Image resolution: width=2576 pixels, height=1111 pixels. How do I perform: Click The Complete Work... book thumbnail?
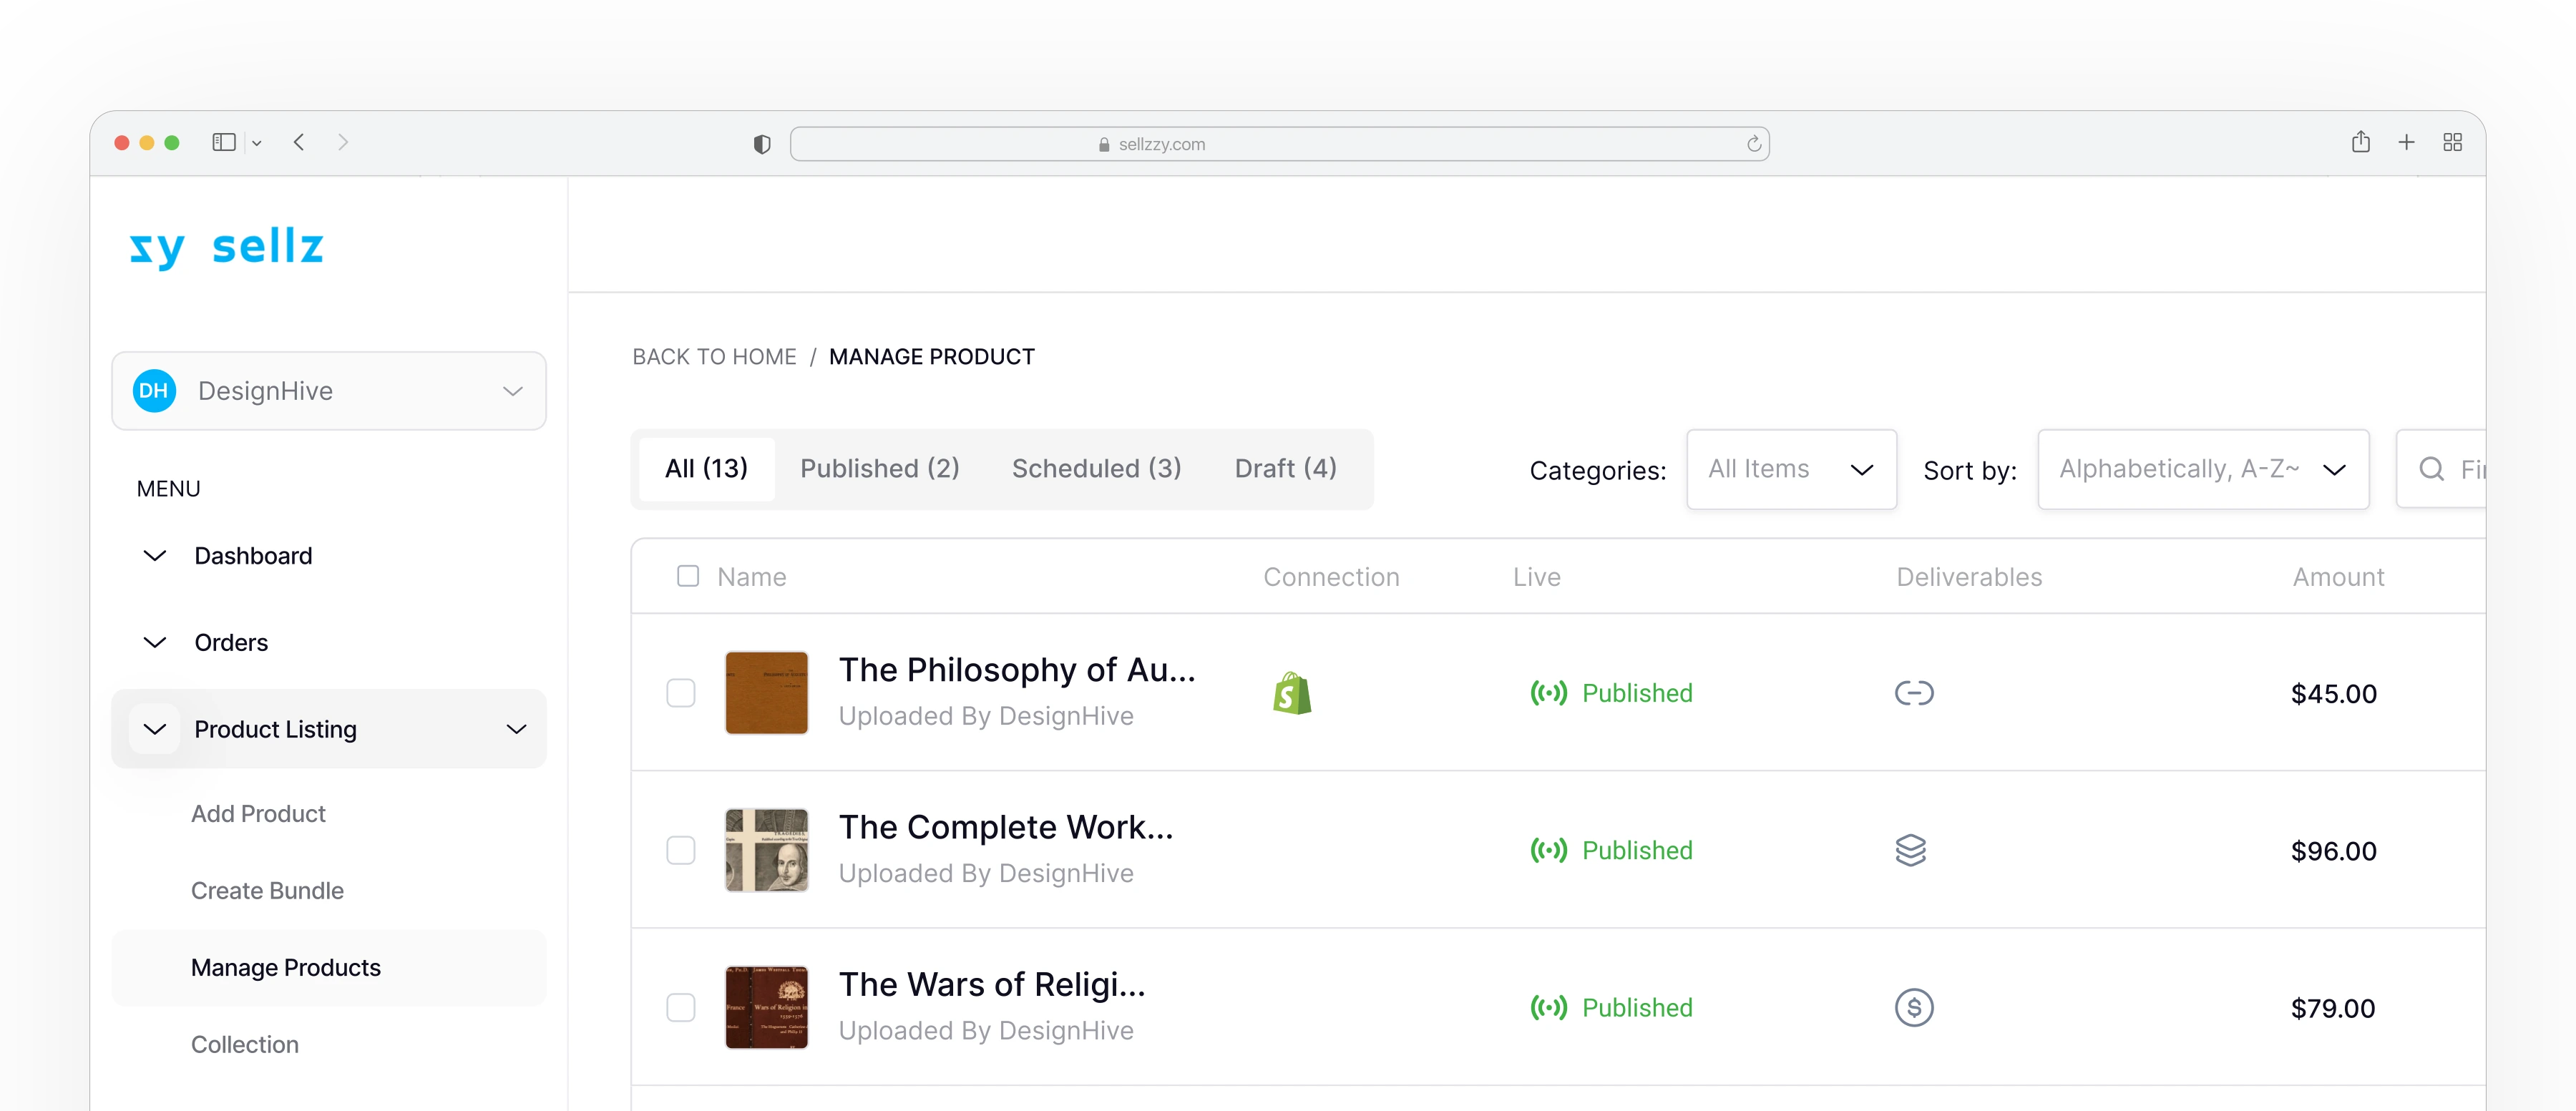tap(766, 850)
